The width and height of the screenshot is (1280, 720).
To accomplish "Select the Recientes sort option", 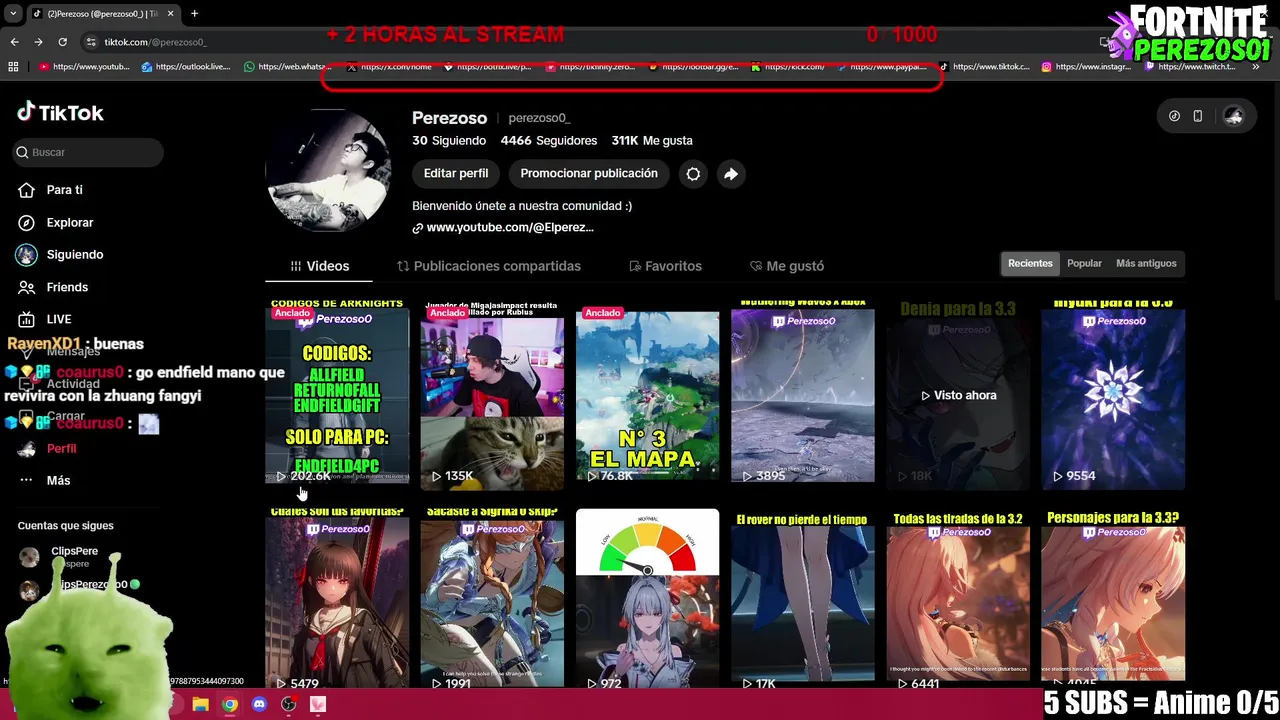I will pos(1030,263).
